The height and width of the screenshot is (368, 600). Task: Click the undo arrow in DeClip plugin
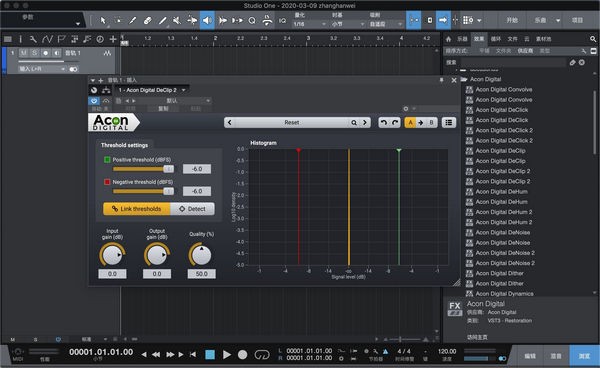(384, 122)
